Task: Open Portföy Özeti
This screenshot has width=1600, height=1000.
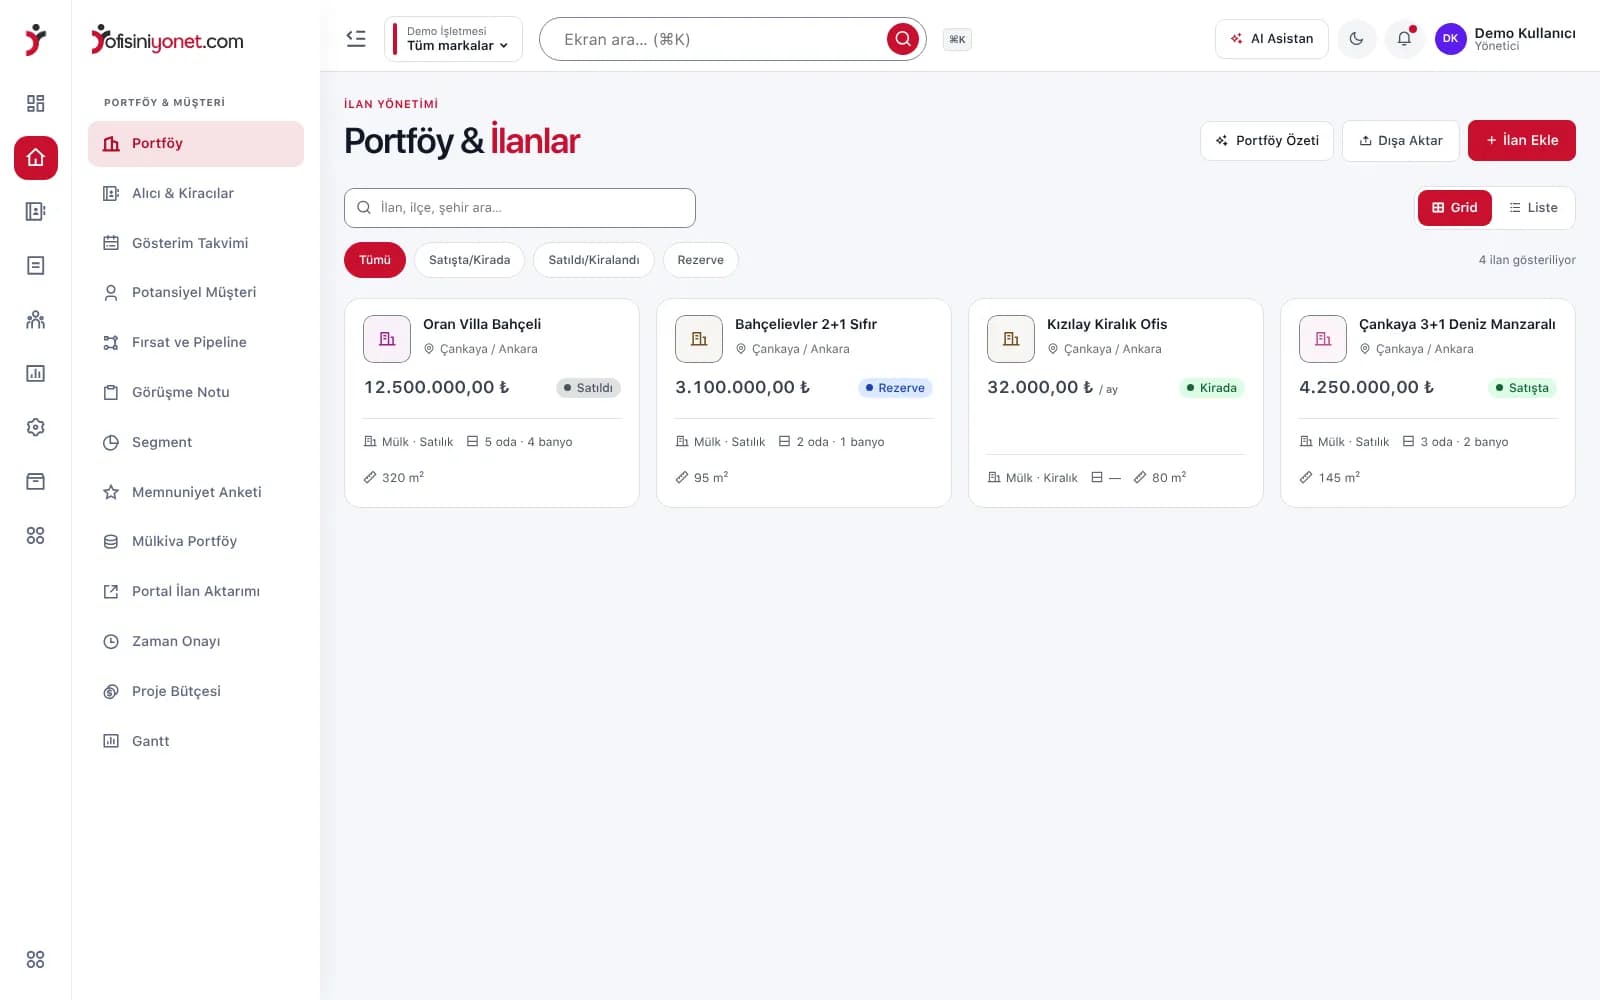Action: click(x=1266, y=141)
